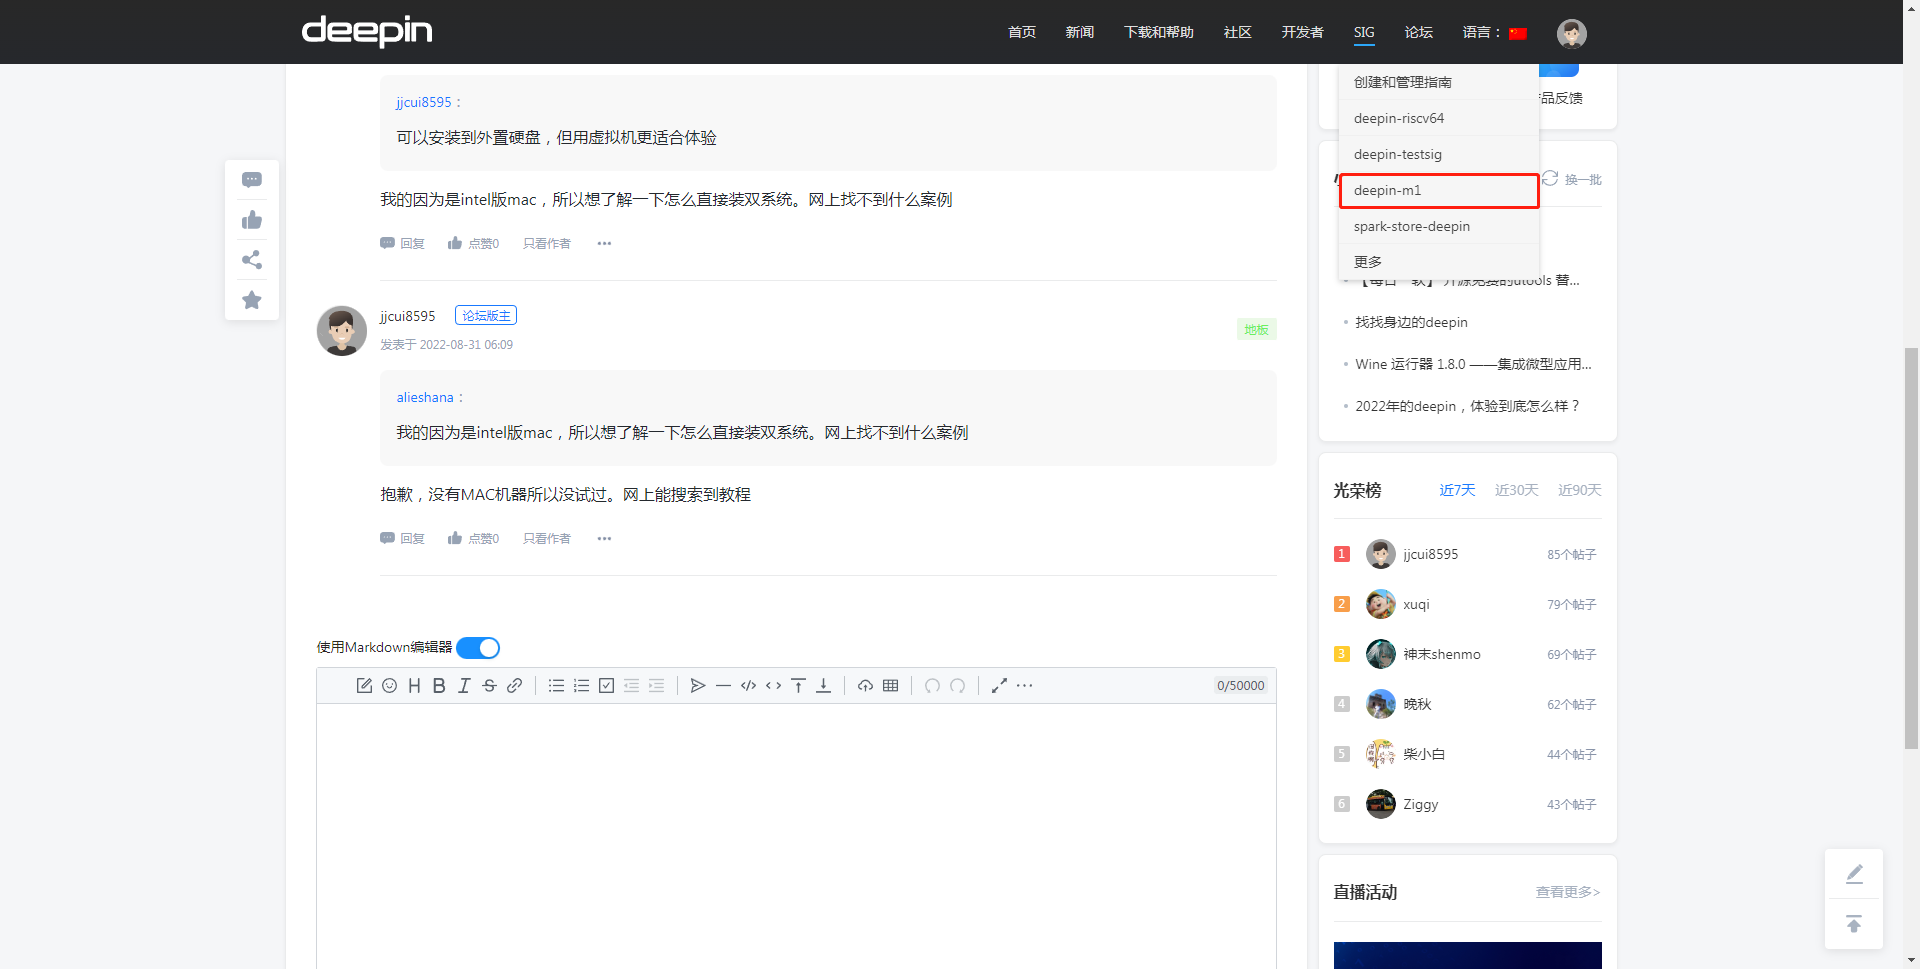
Task: Toggle the Markdown editor switch
Action: coord(478,648)
